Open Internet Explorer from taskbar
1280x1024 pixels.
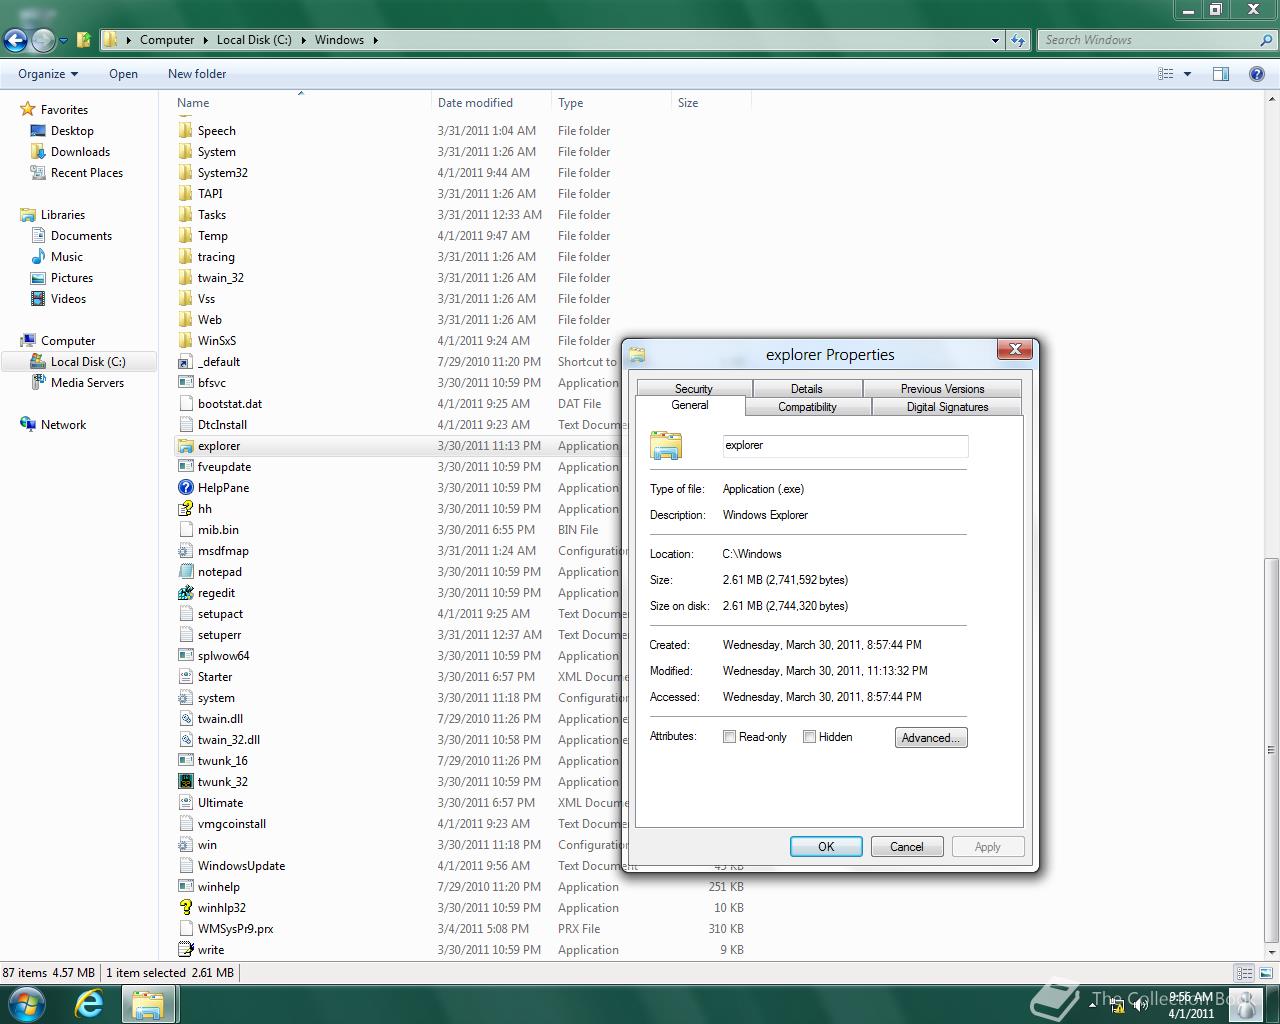(89, 1004)
